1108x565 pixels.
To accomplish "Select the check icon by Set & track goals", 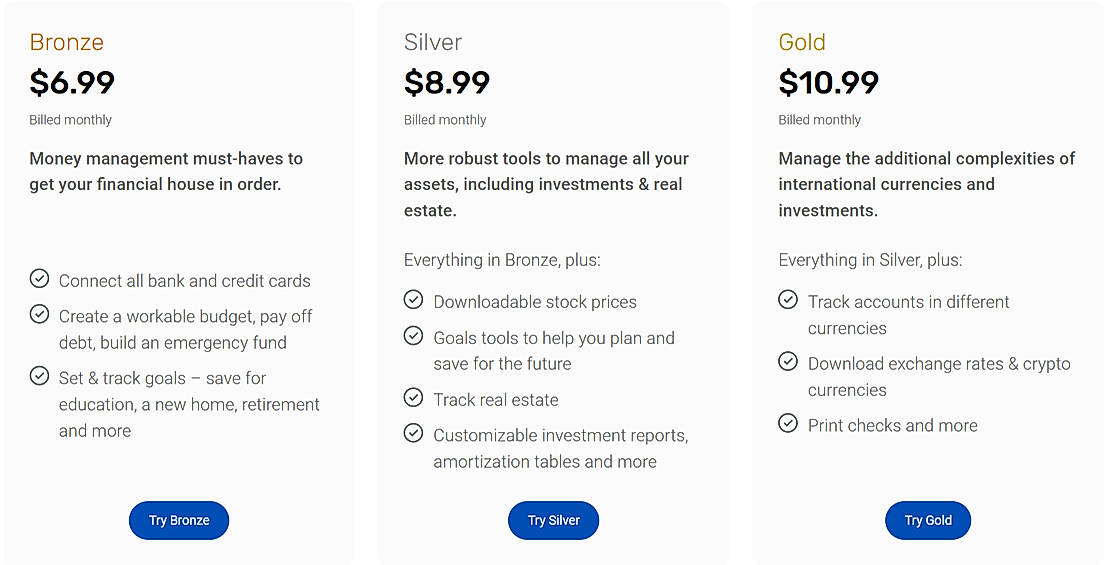I will point(39,376).
